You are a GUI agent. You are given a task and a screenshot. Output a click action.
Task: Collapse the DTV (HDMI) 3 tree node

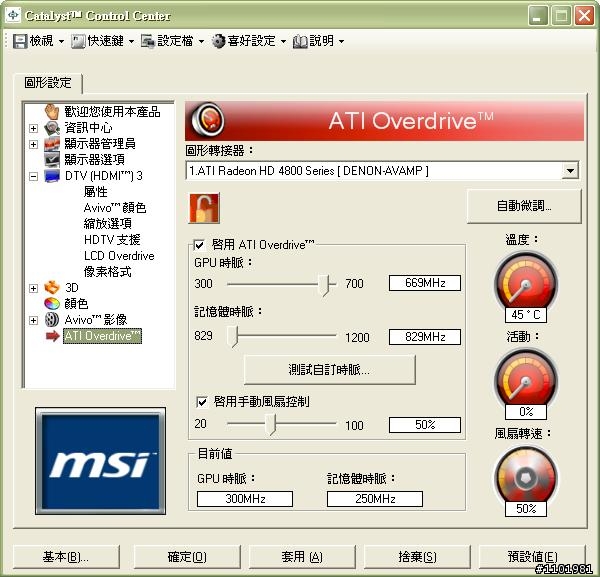(x=33, y=176)
